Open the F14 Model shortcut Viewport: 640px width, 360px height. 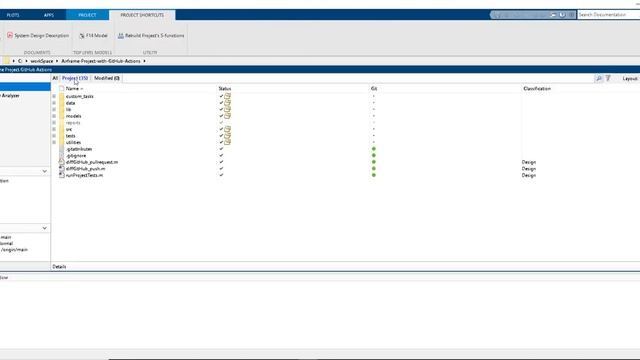[93, 36]
